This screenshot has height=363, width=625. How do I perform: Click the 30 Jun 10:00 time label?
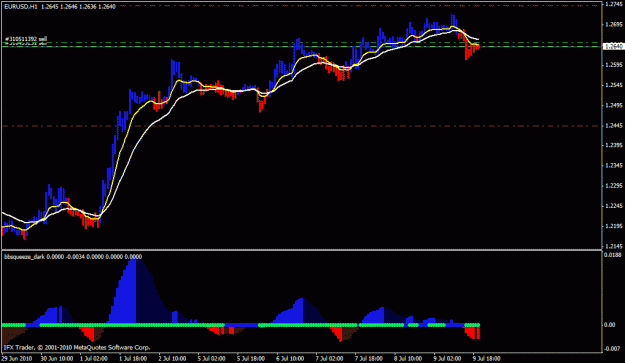(x=57, y=359)
